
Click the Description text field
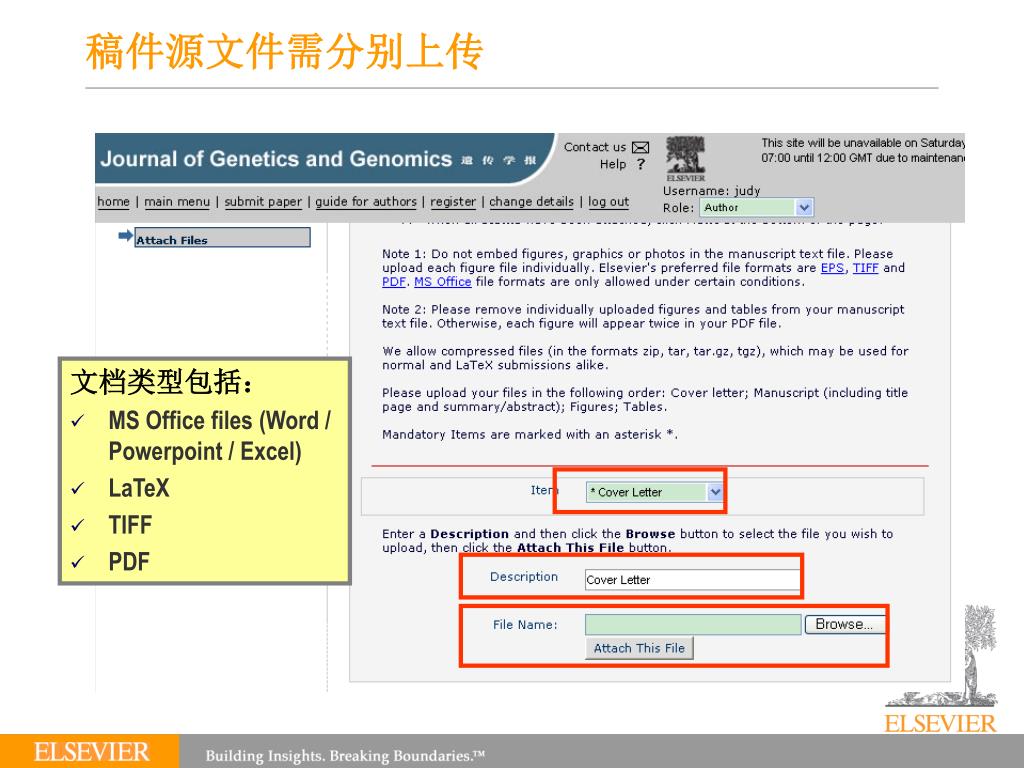[x=692, y=579]
